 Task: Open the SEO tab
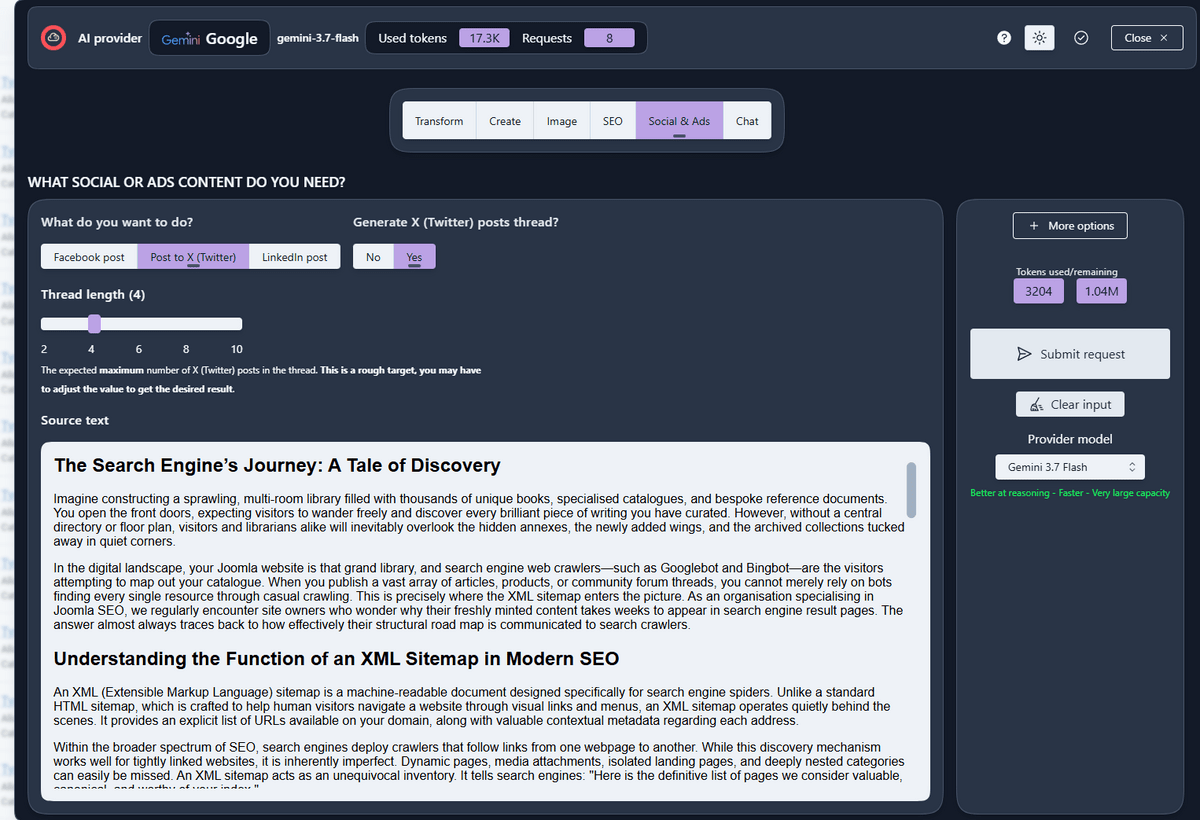coord(613,121)
